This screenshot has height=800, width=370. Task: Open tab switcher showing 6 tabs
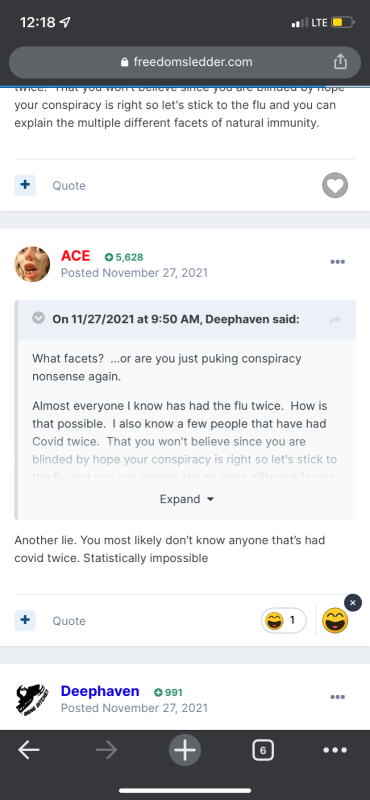[262, 750]
